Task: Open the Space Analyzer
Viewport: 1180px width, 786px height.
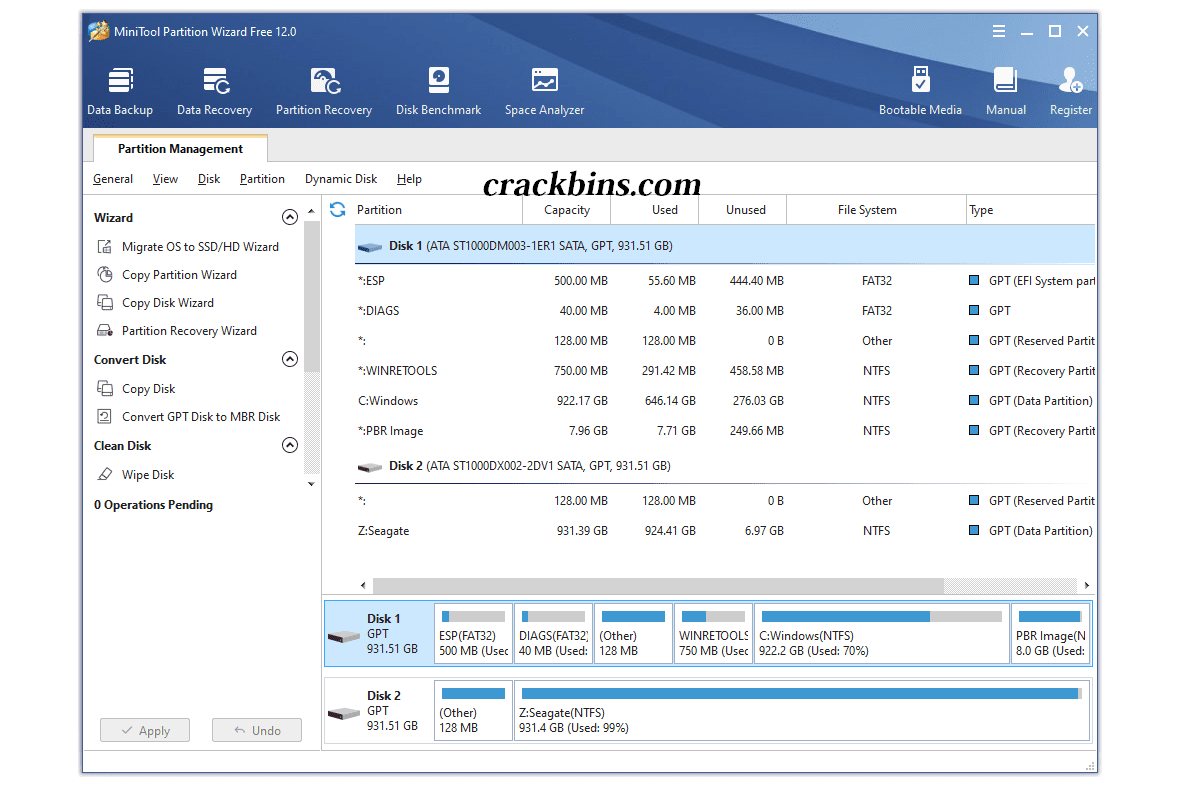Action: [x=544, y=90]
